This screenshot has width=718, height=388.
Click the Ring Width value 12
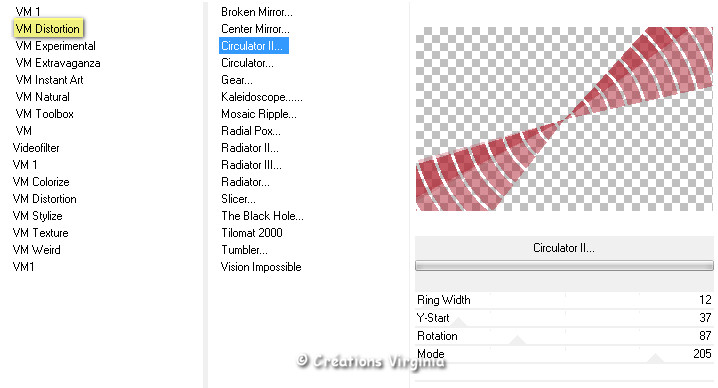tap(705, 300)
